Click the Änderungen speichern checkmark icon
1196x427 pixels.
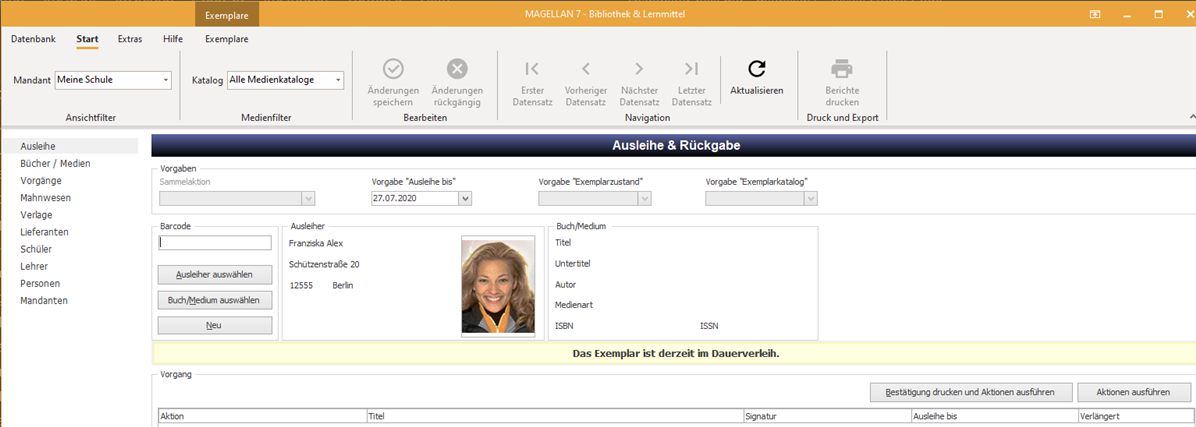[x=393, y=69]
